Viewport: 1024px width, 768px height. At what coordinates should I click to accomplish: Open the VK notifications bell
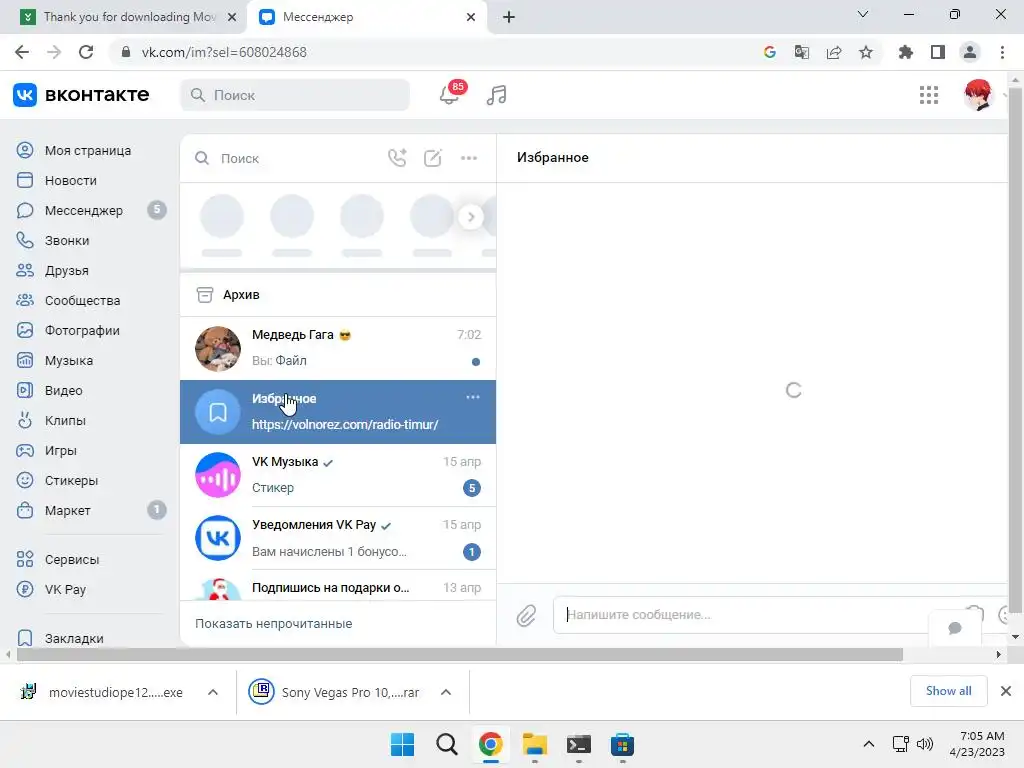(x=449, y=95)
